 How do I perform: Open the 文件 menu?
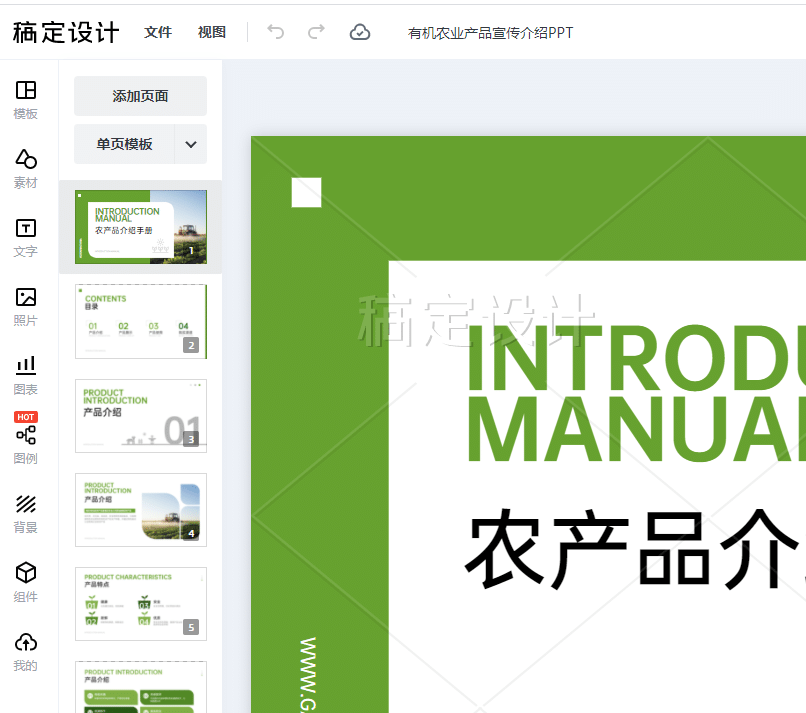click(158, 32)
